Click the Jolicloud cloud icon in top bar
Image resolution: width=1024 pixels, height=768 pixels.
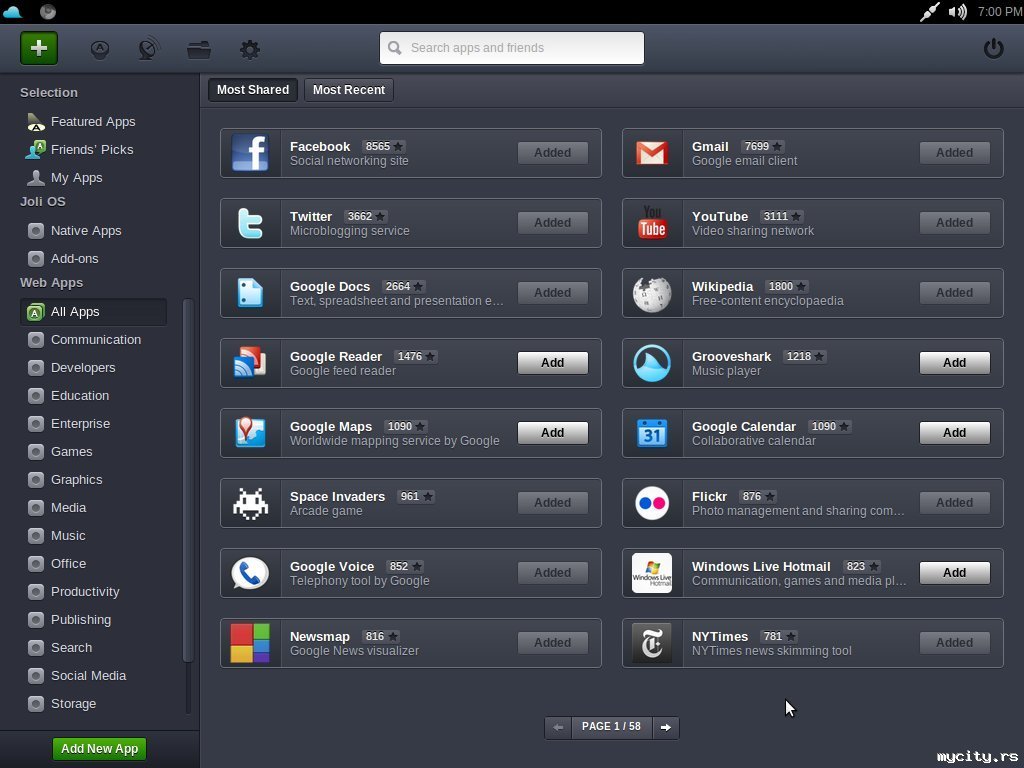tap(12, 12)
